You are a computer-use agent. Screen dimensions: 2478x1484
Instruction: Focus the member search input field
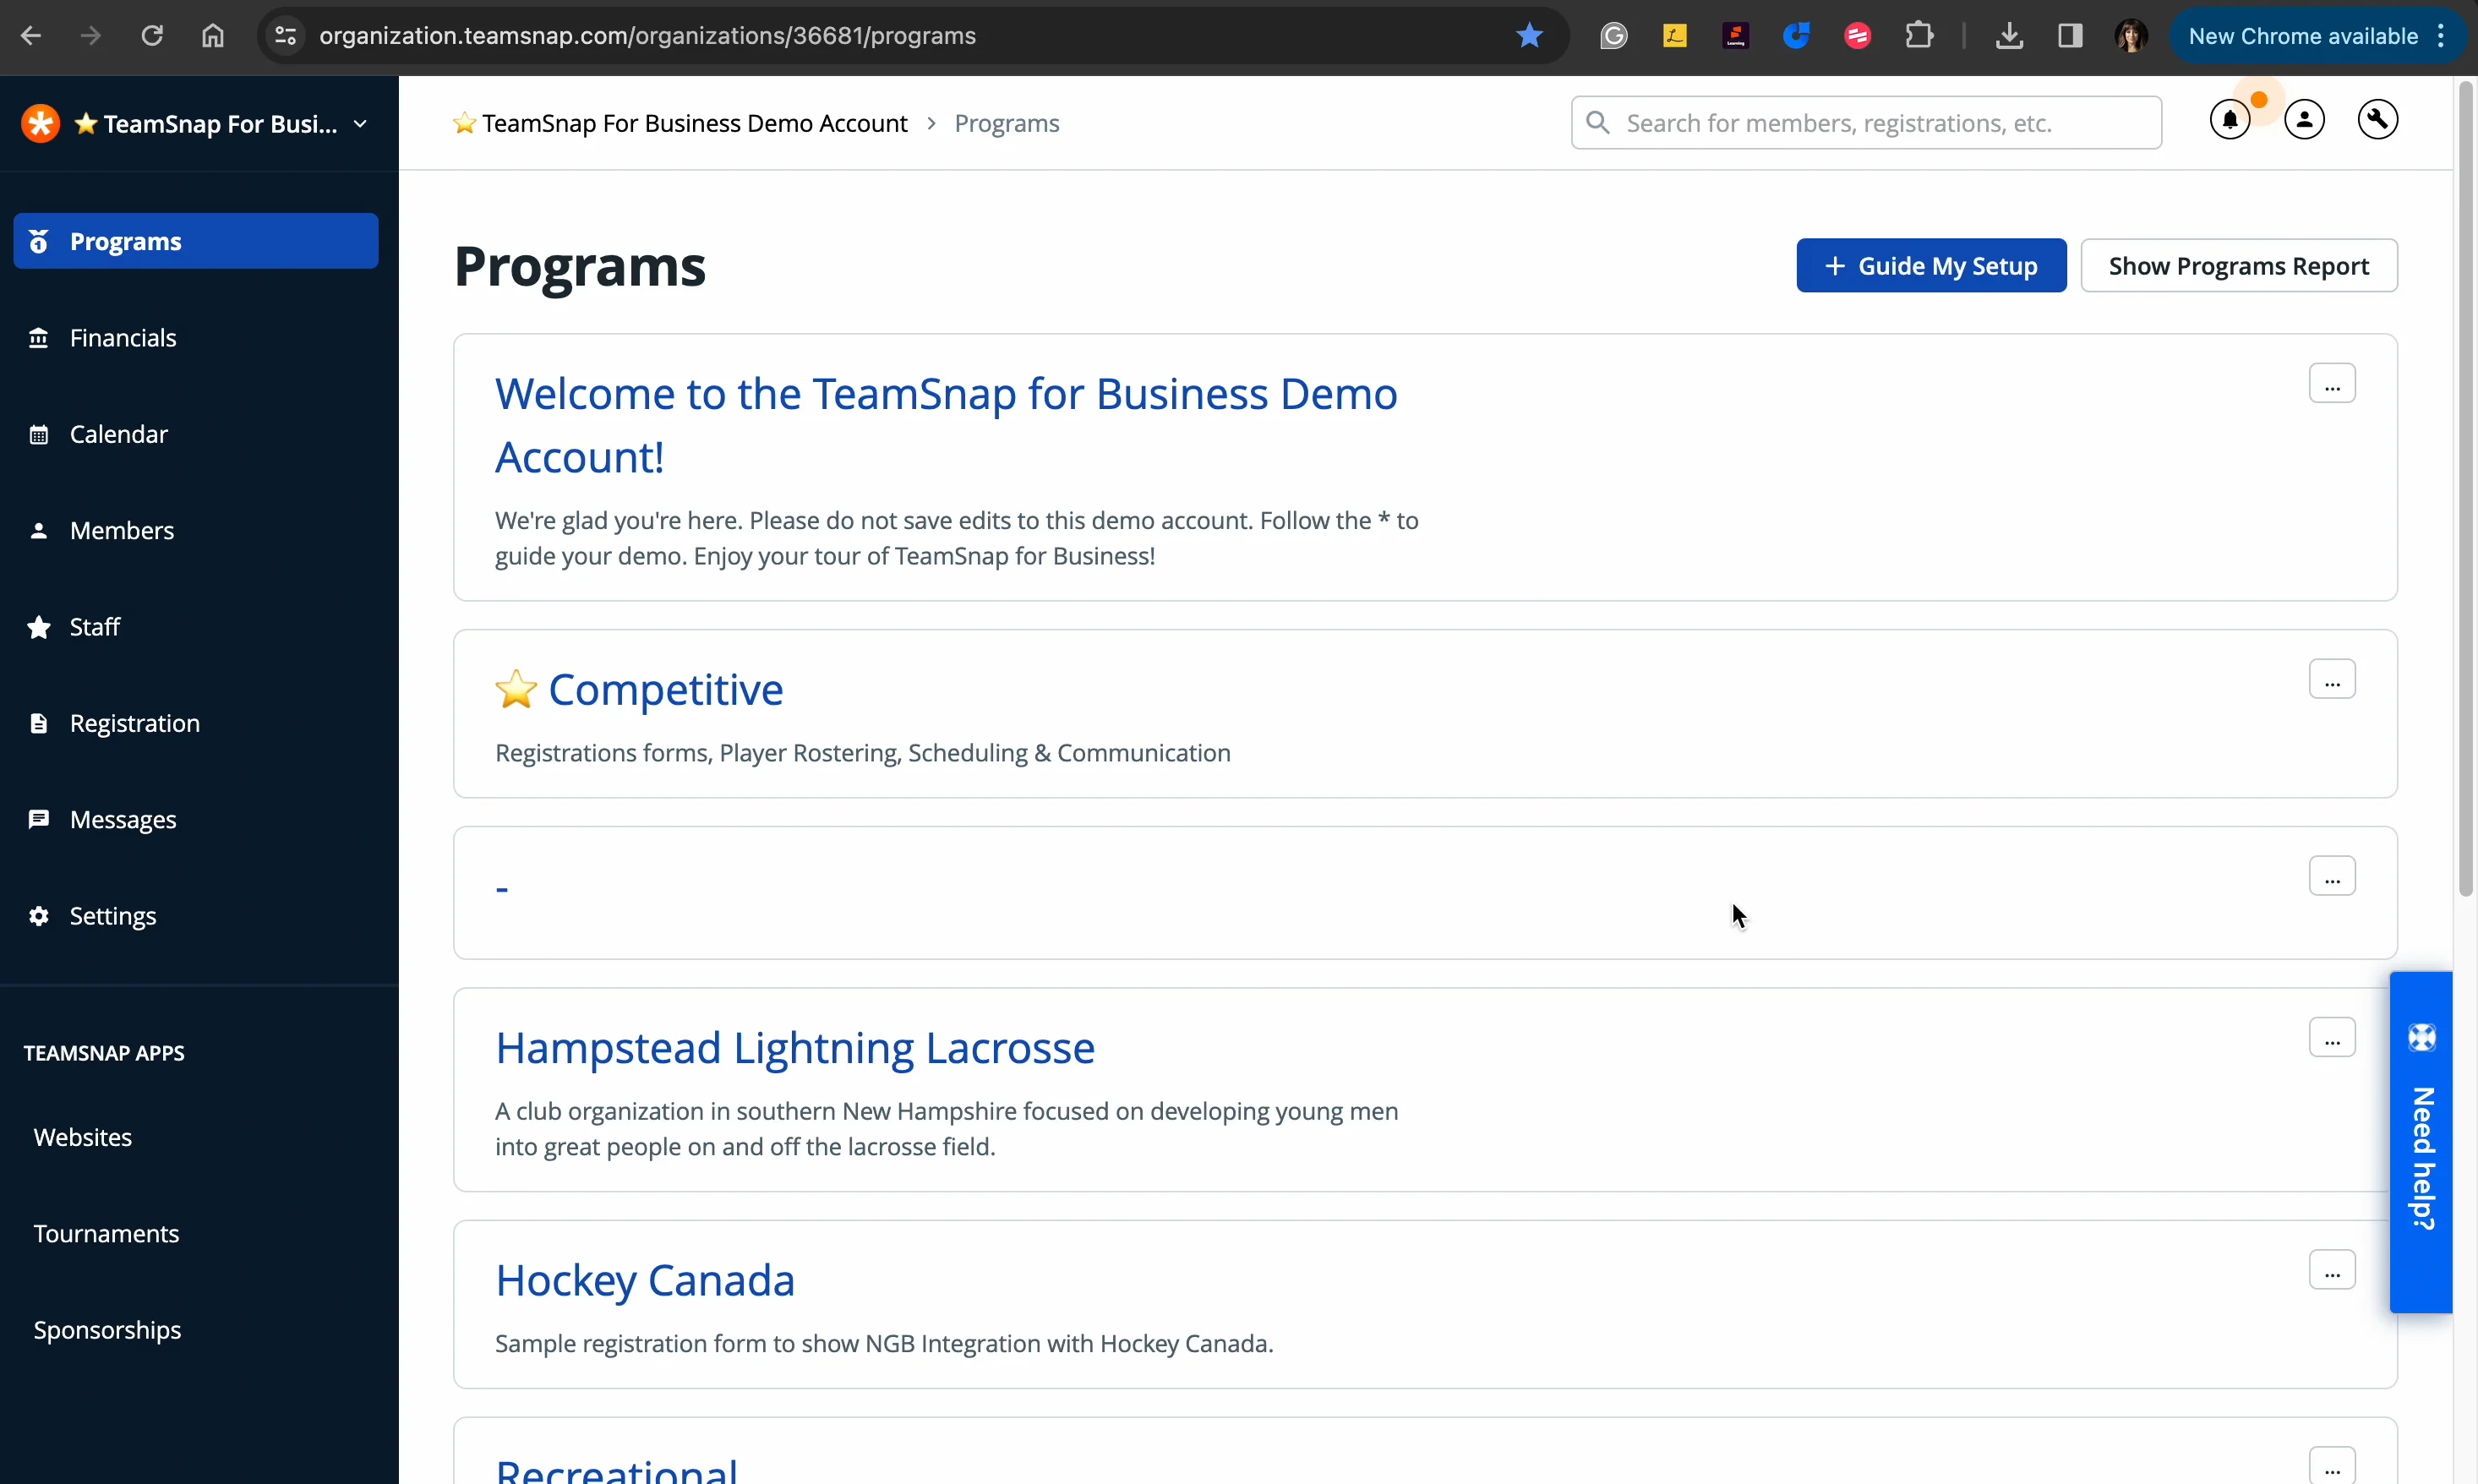click(1866, 123)
